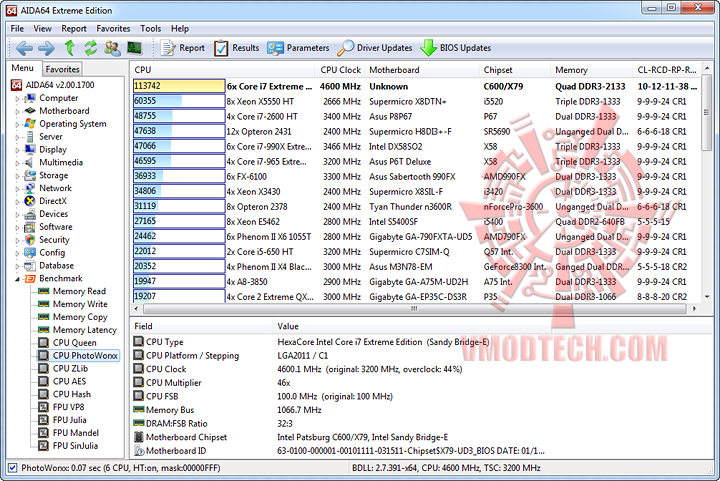Open Results from the toolbar
The image size is (720, 481).
[236, 48]
